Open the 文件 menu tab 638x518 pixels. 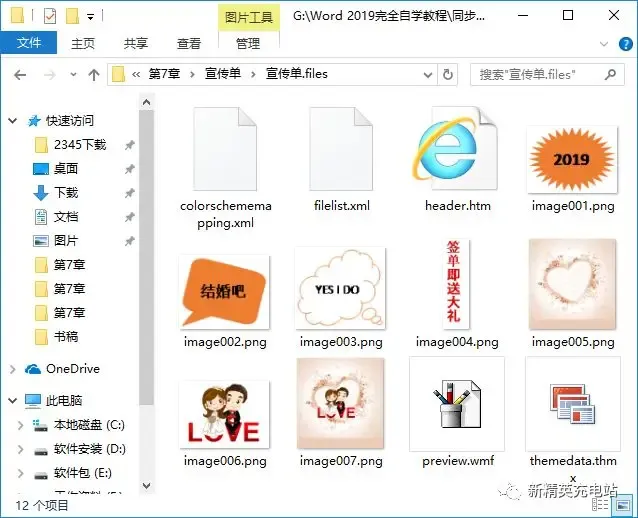(x=29, y=42)
